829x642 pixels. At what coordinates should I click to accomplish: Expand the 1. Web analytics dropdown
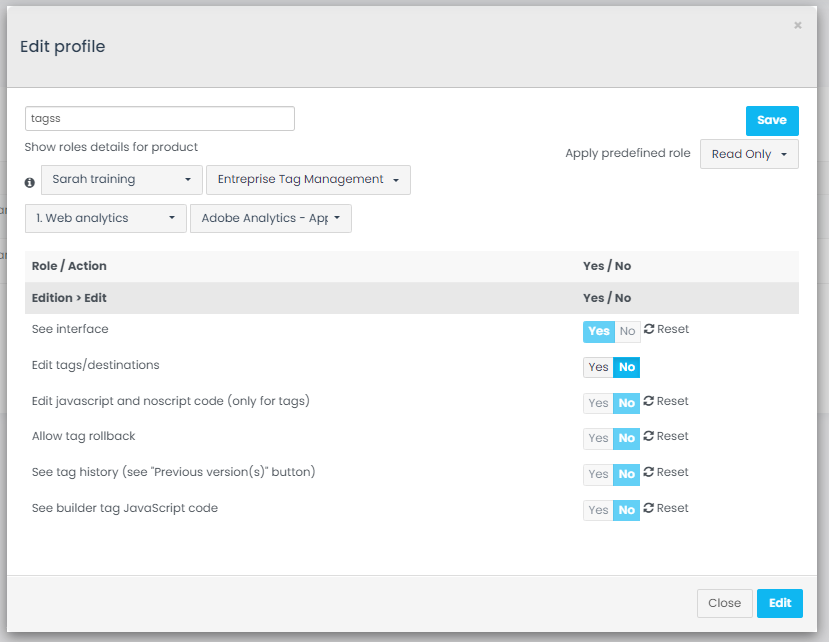(x=105, y=218)
